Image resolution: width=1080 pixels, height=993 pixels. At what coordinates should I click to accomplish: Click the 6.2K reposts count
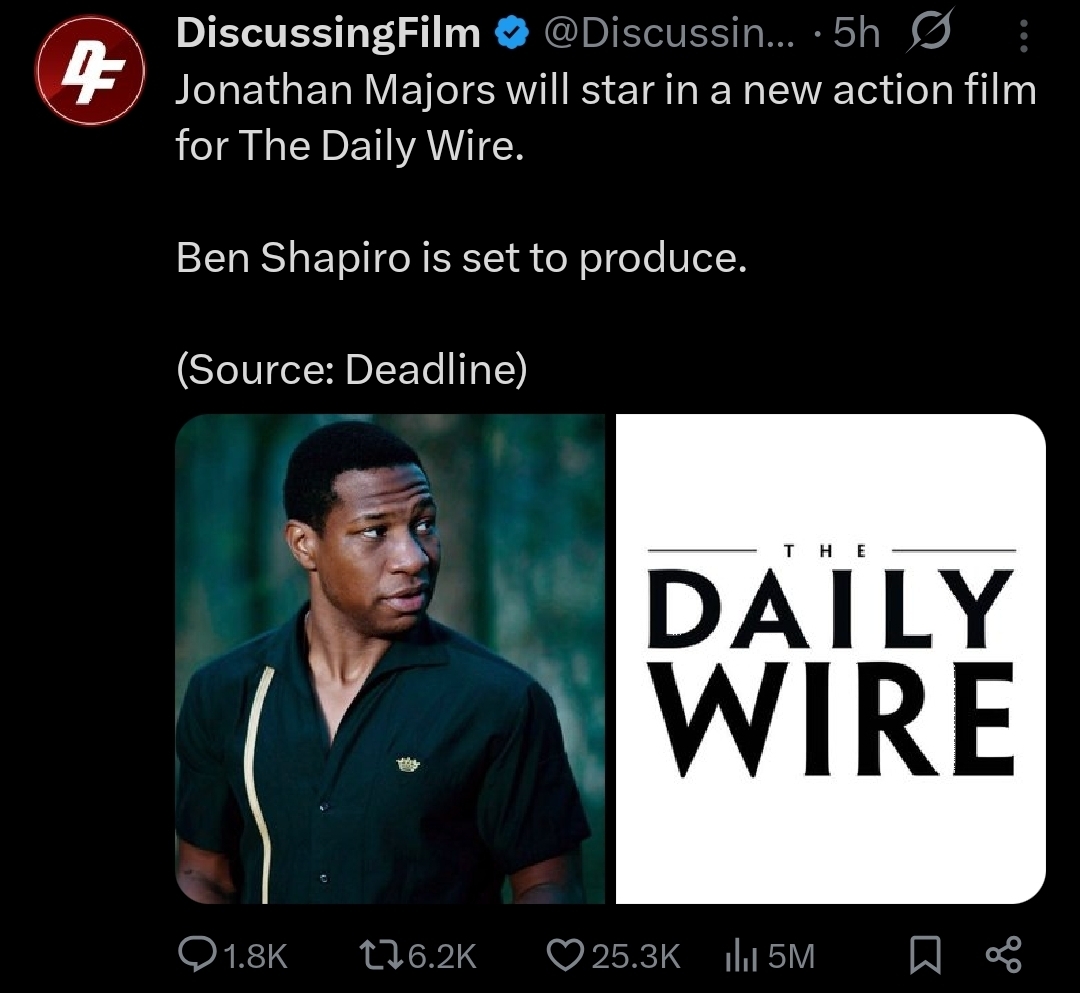pos(442,956)
